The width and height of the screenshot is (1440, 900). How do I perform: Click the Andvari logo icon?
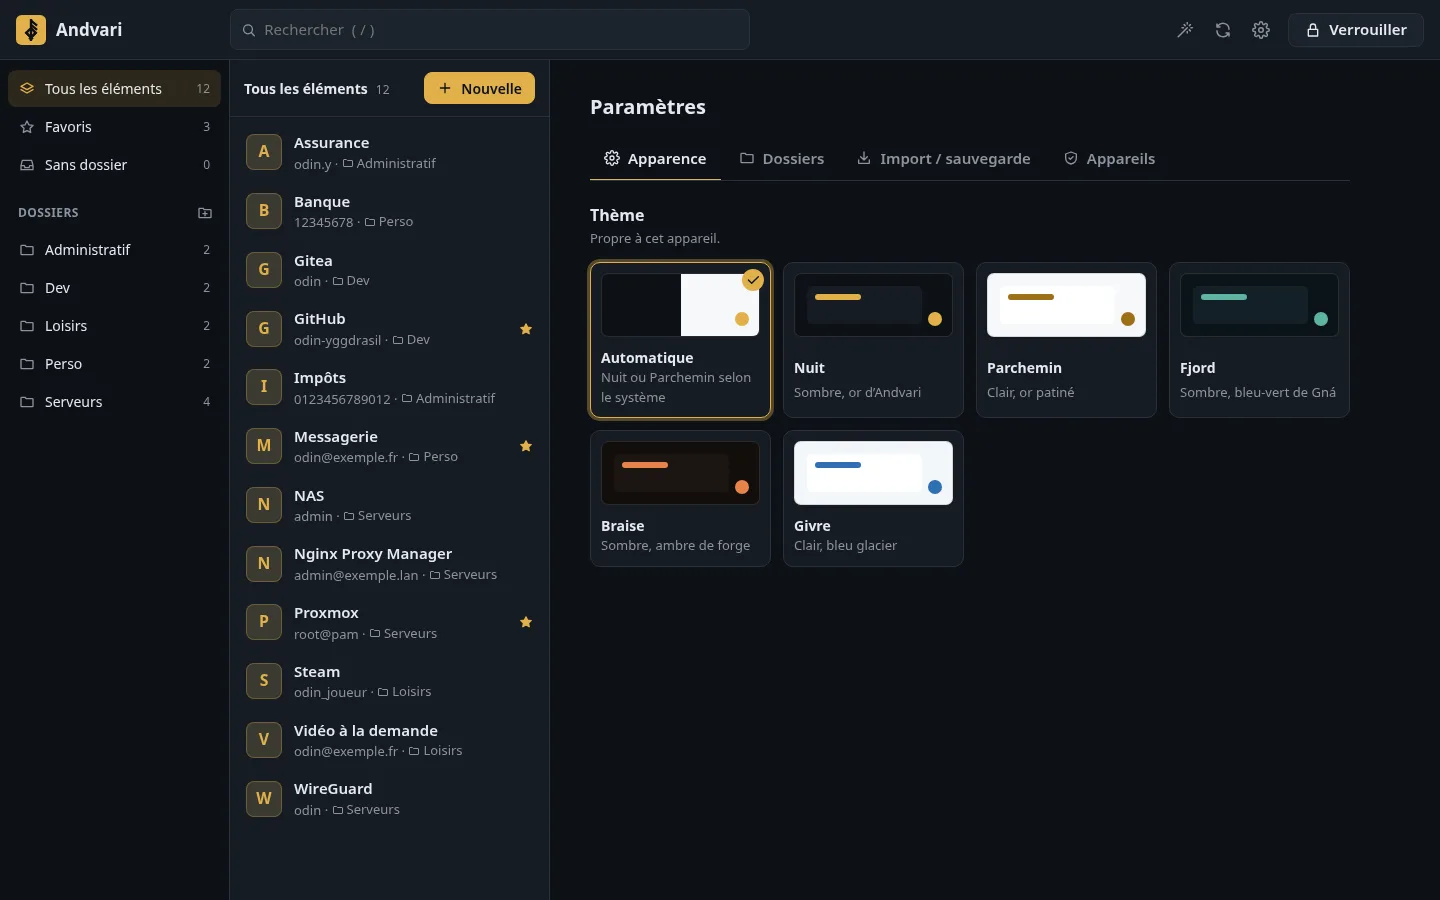[31, 30]
